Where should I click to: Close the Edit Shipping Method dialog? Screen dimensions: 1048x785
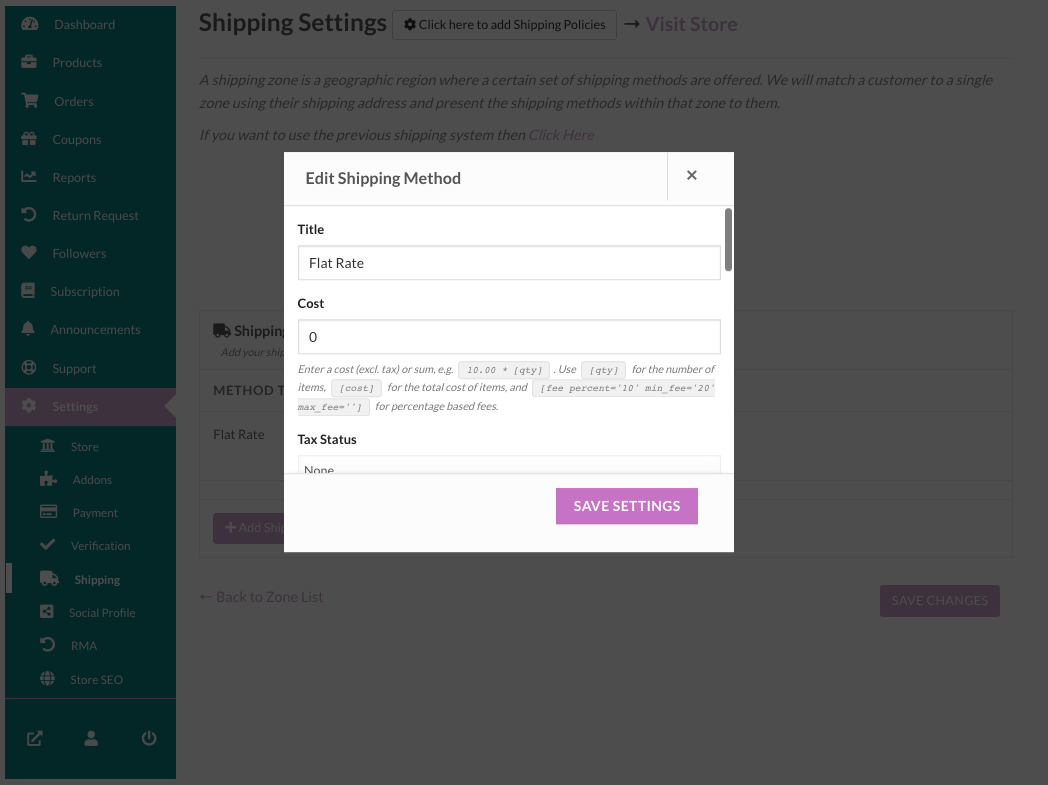[x=692, y=175]
